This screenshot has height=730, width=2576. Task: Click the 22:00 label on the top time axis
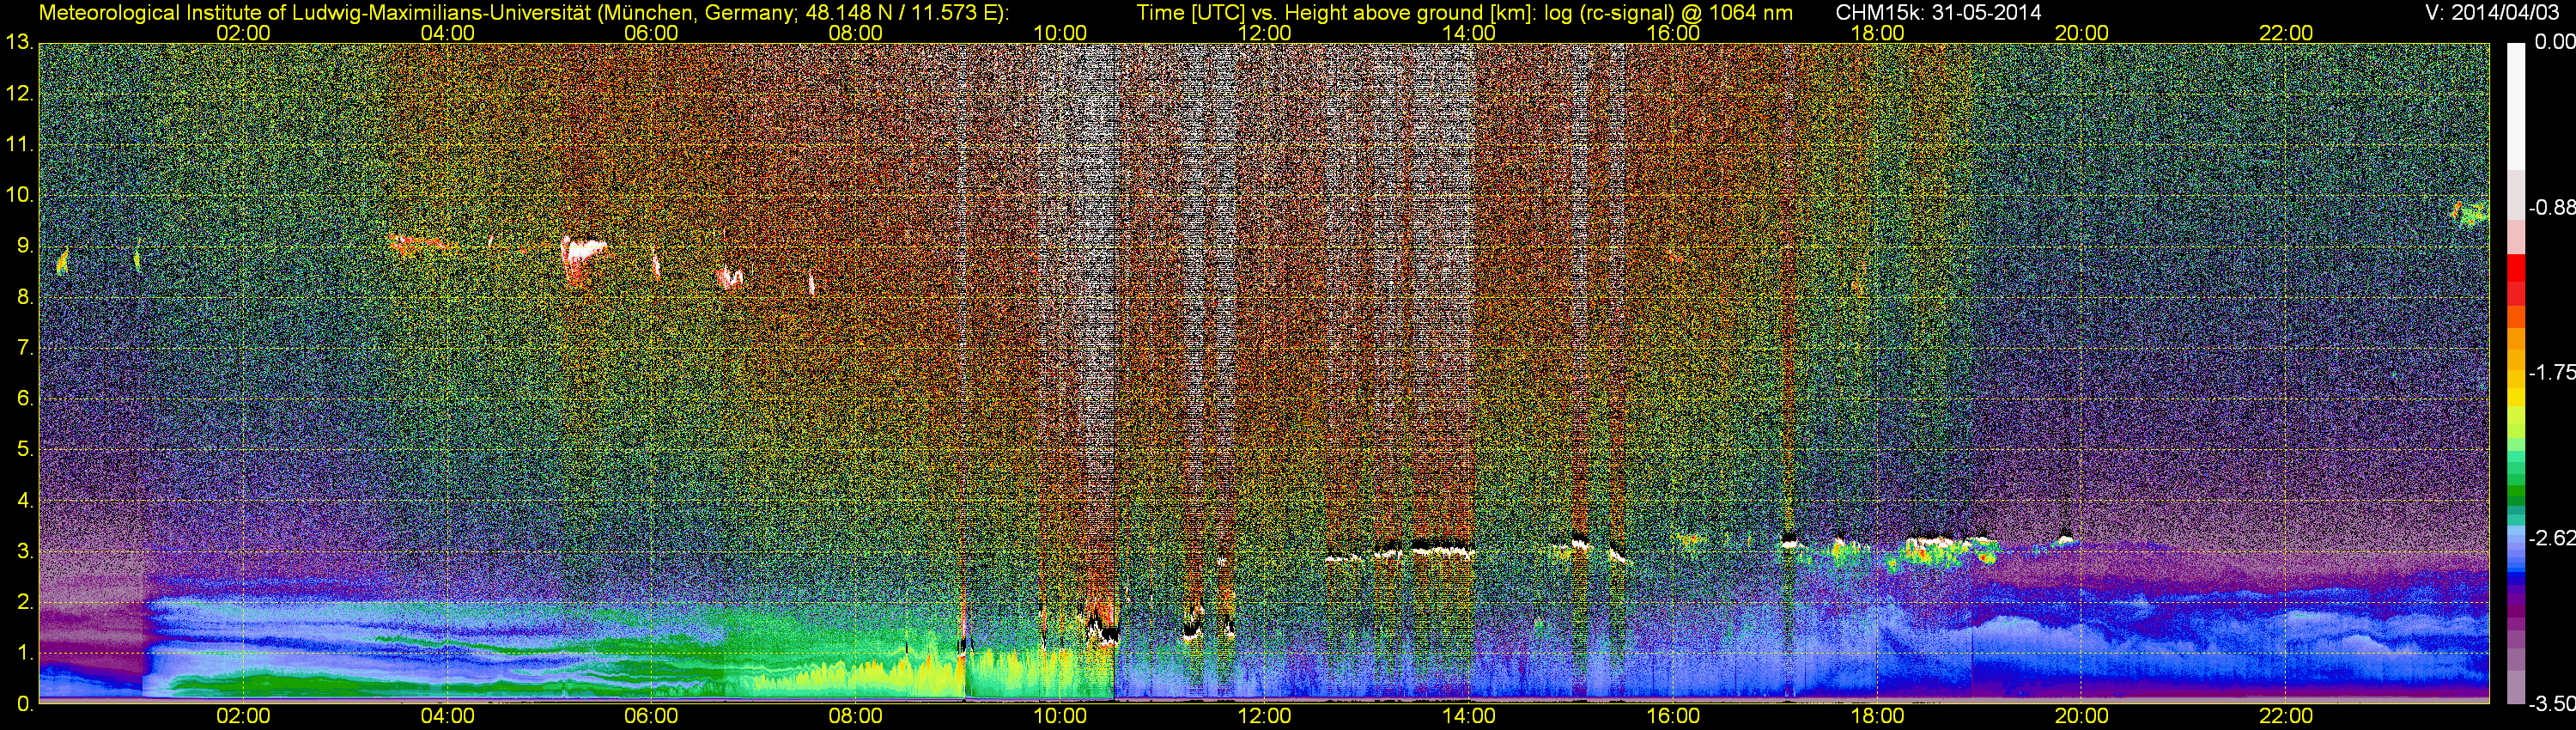point(2286,33)
